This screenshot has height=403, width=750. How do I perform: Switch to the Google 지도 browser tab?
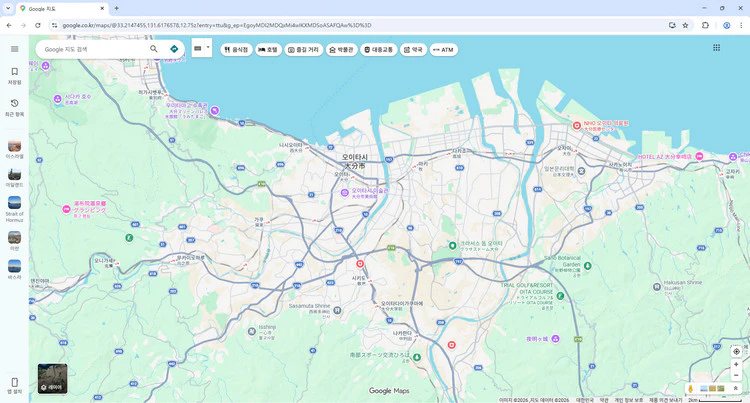click(x=60, y=8)
